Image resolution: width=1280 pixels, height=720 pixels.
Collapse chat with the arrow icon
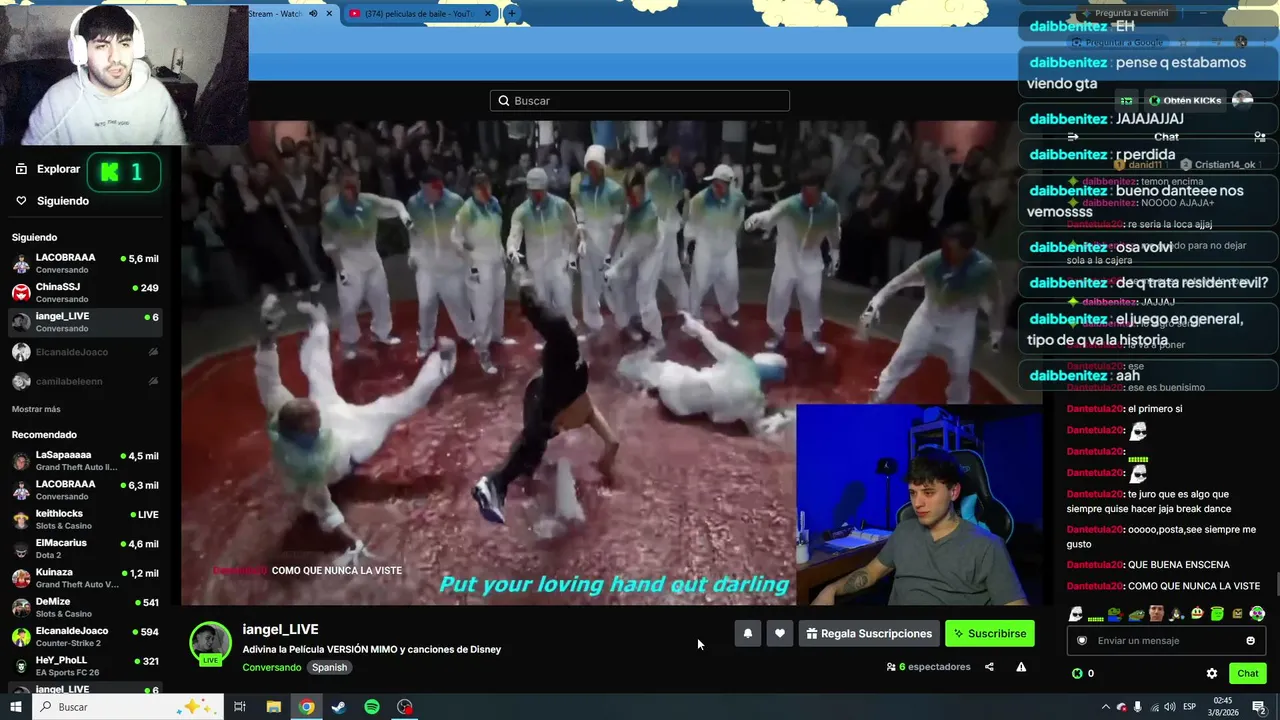click(x=1073, y=137)
